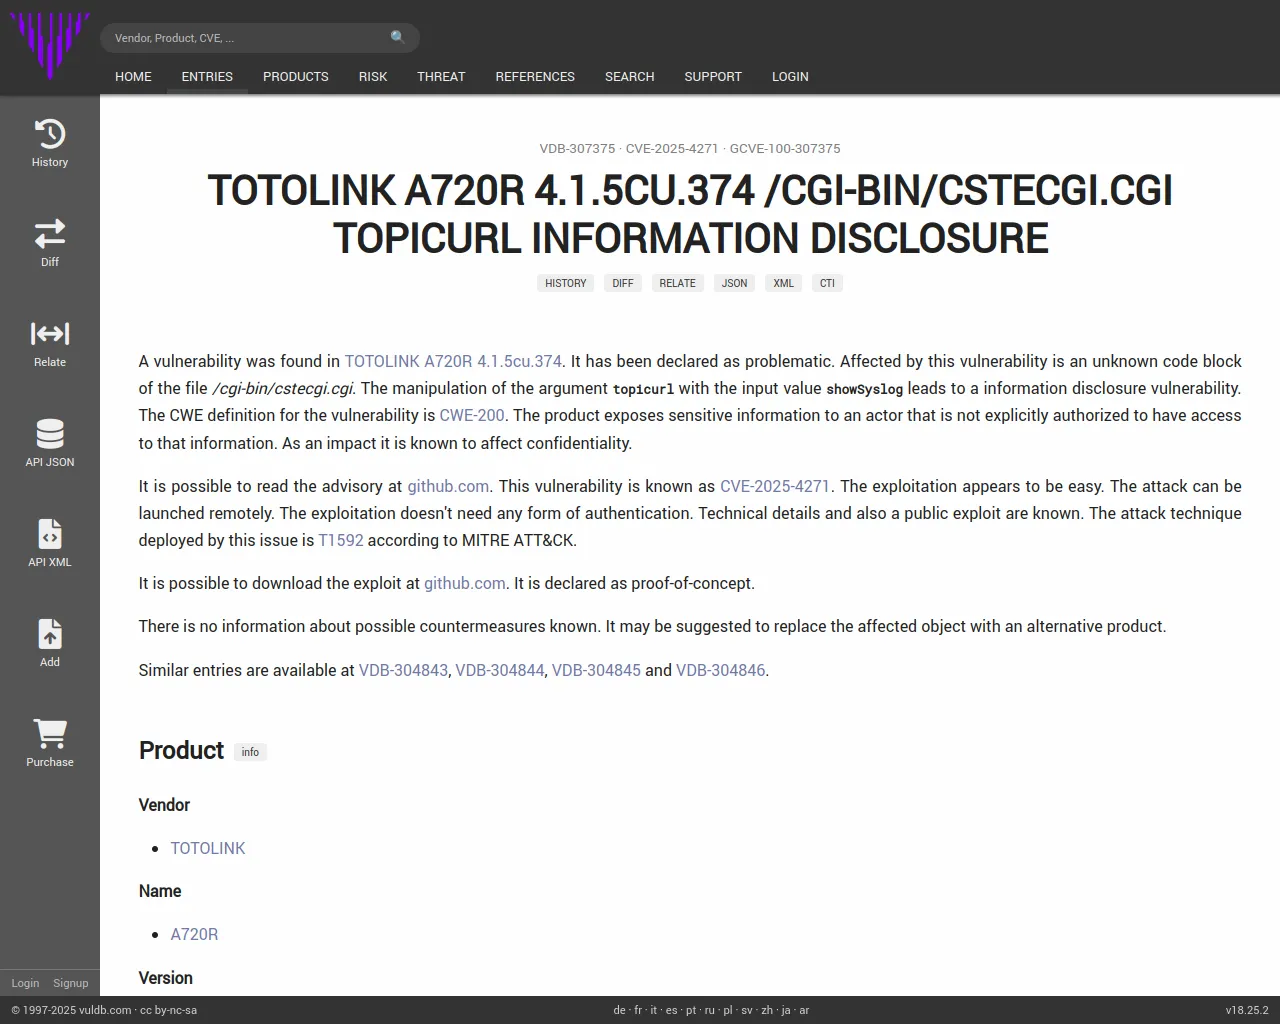The image size is (1280, 1024).
Task: Open the RISK menu item
Action: [373, 76]
